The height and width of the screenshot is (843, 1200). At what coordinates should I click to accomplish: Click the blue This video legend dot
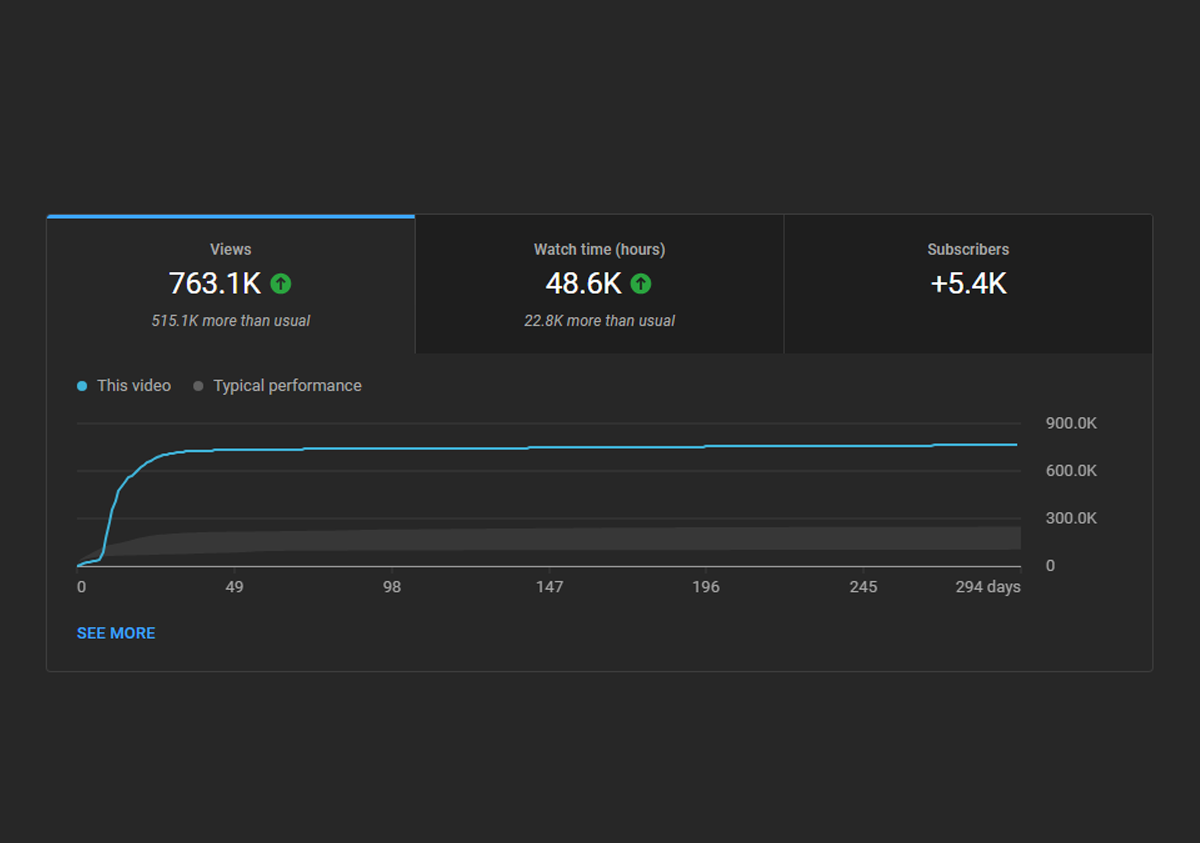(x=82, y=386)
